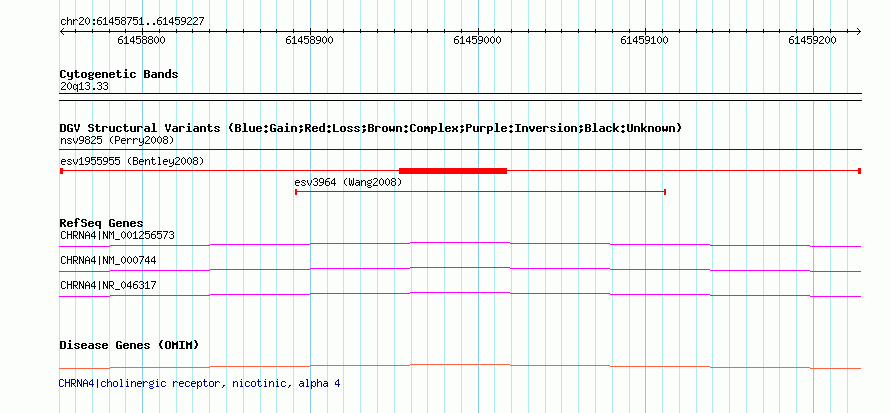
Task: Click the ruler's left arrow end
Action: tap(62, 31)
